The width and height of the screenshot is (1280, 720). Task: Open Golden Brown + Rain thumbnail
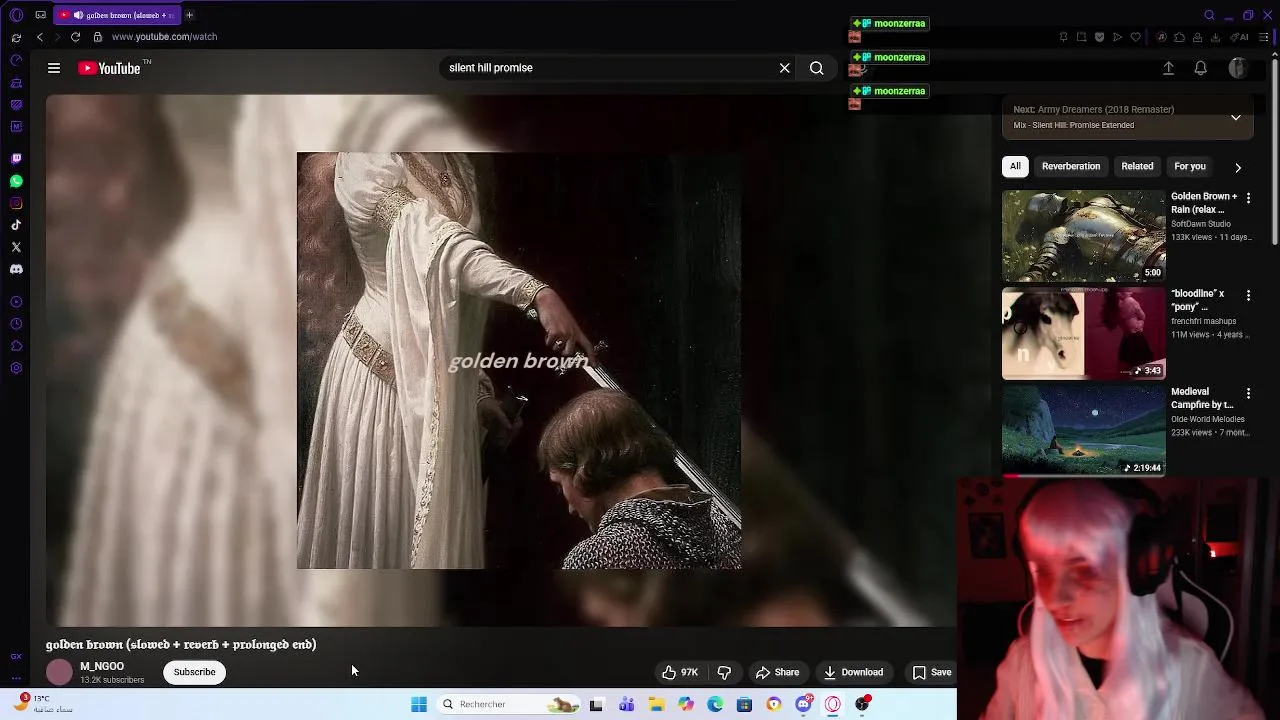(x=1084, y=235)
